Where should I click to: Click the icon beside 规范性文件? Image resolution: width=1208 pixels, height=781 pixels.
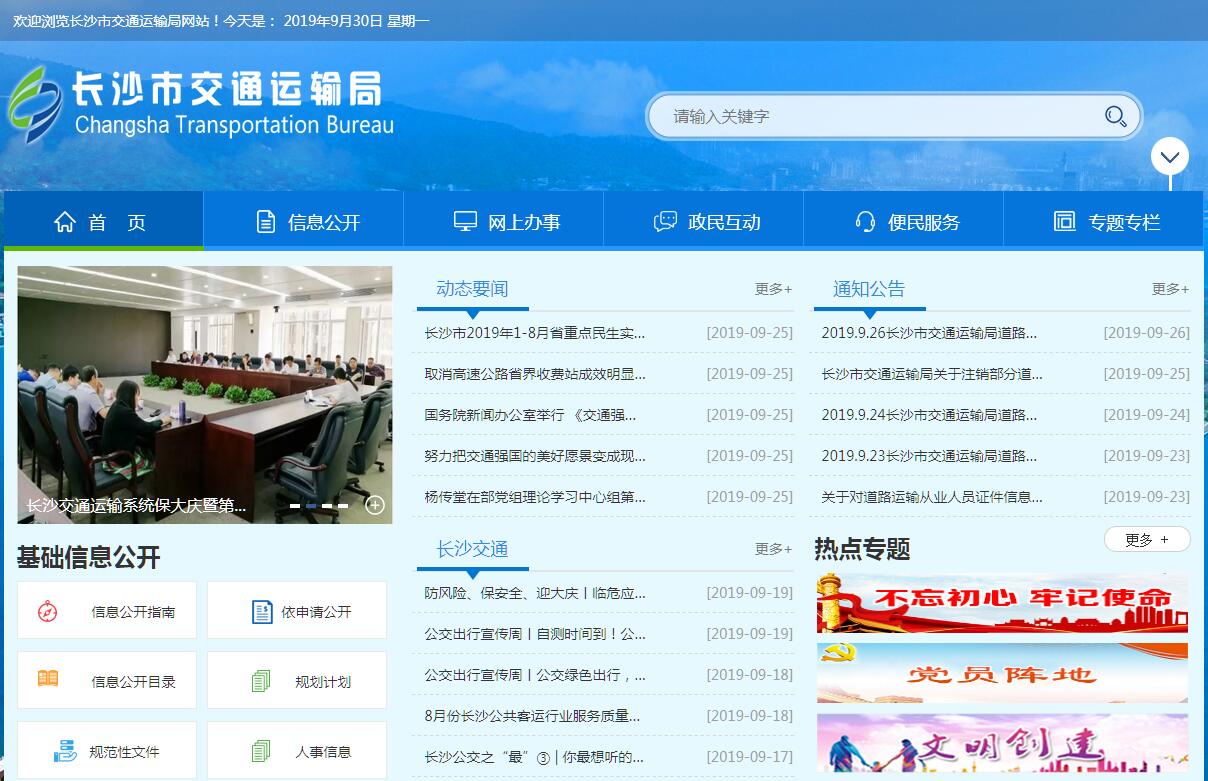click(x=64, y=751)
